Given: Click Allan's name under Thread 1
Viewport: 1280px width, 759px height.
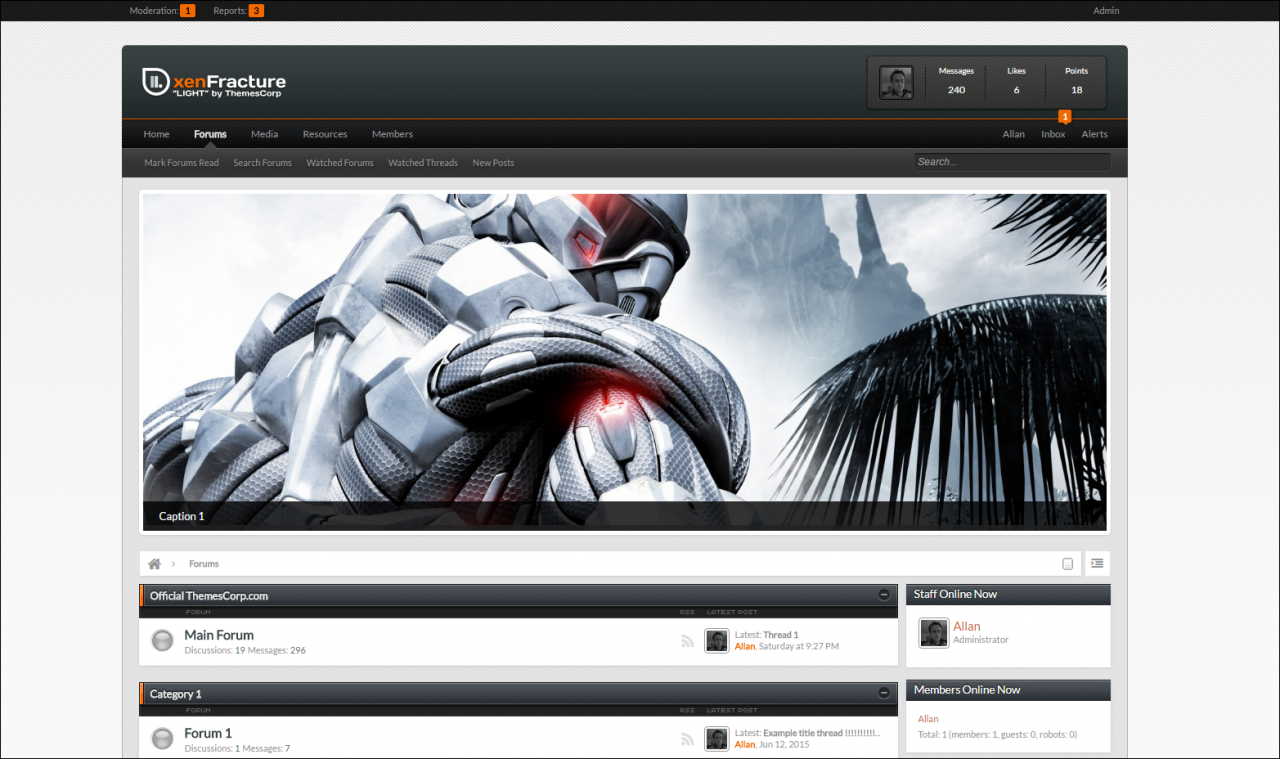Looking at the screenshot, I should pos(745,647).
